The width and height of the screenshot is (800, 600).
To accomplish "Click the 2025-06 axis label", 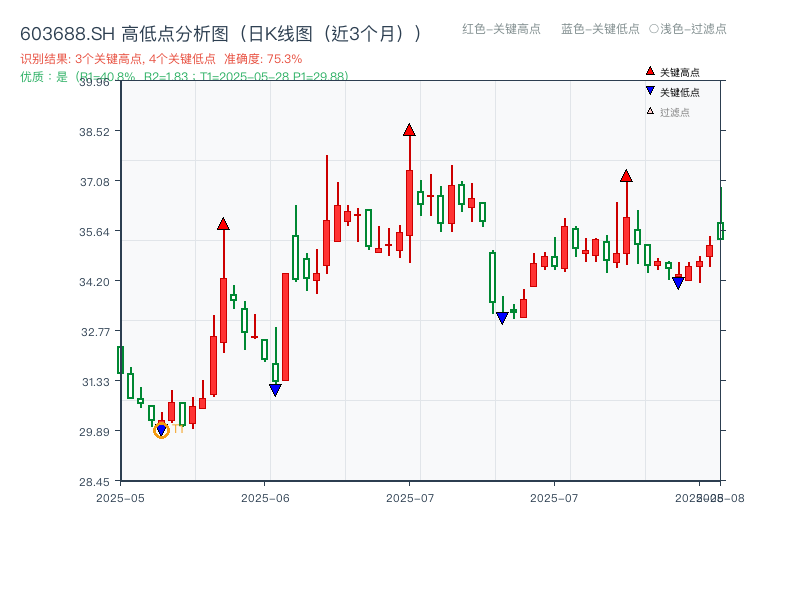I will pyautogui.click(x=263, y=495).
